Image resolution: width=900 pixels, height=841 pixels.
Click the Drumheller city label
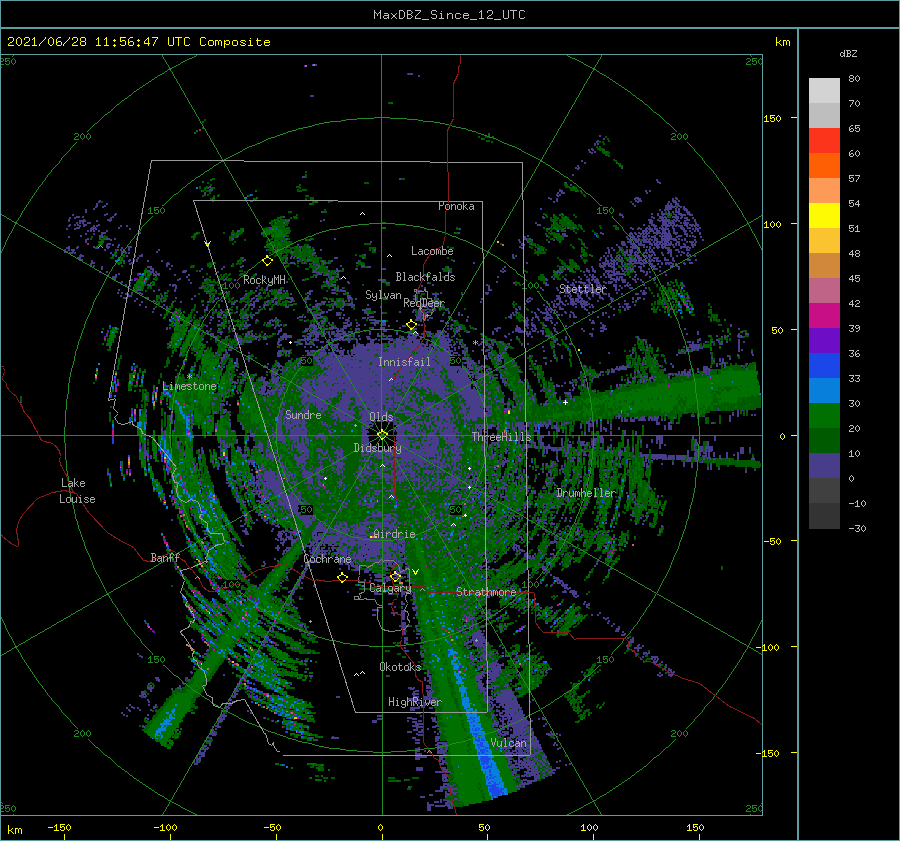pos(585,493)
